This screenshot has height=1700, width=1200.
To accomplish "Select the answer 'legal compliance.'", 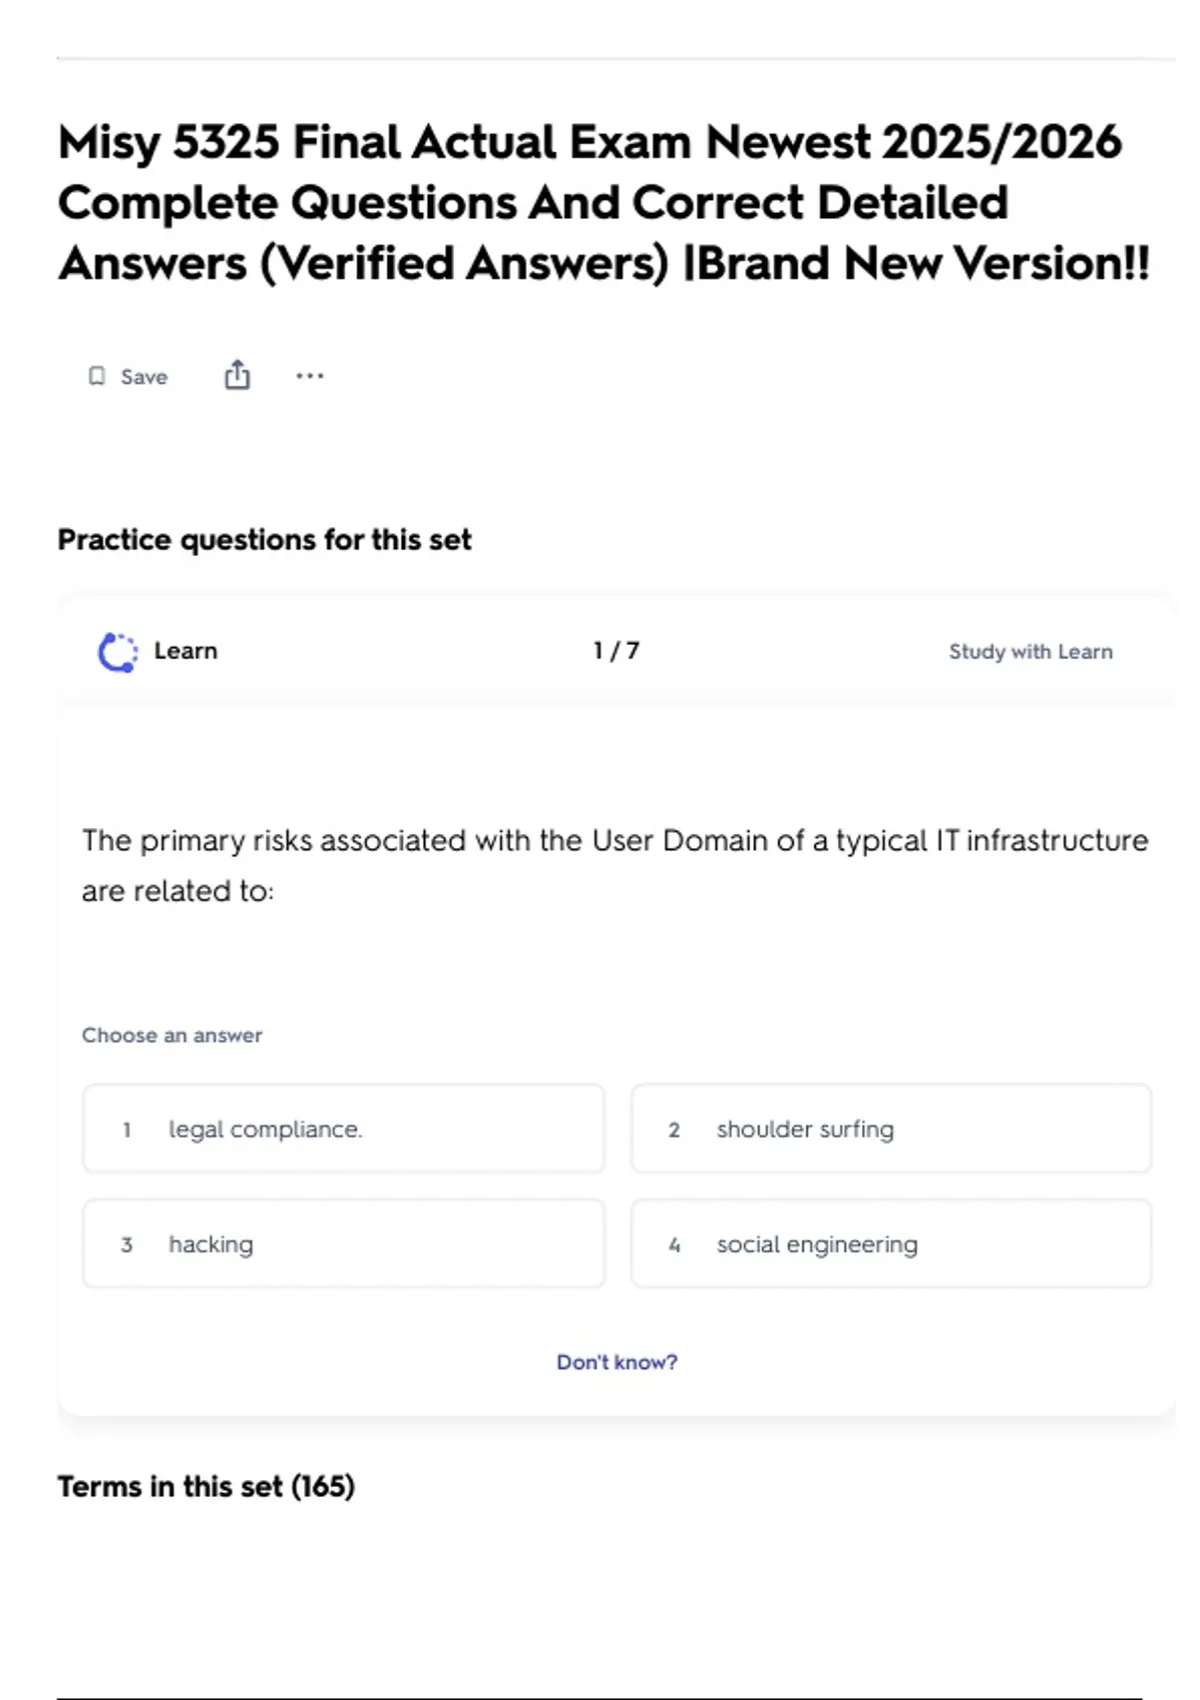I will coord(343,1129).
